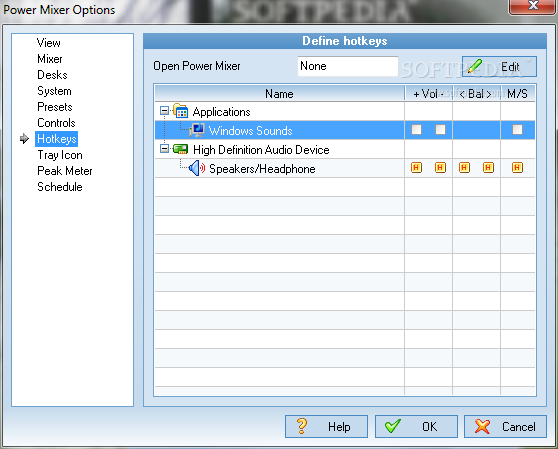This screenshot has height=449, width=558.
Task: Select the Applications tree row text
Action: [x=221, y=112]
